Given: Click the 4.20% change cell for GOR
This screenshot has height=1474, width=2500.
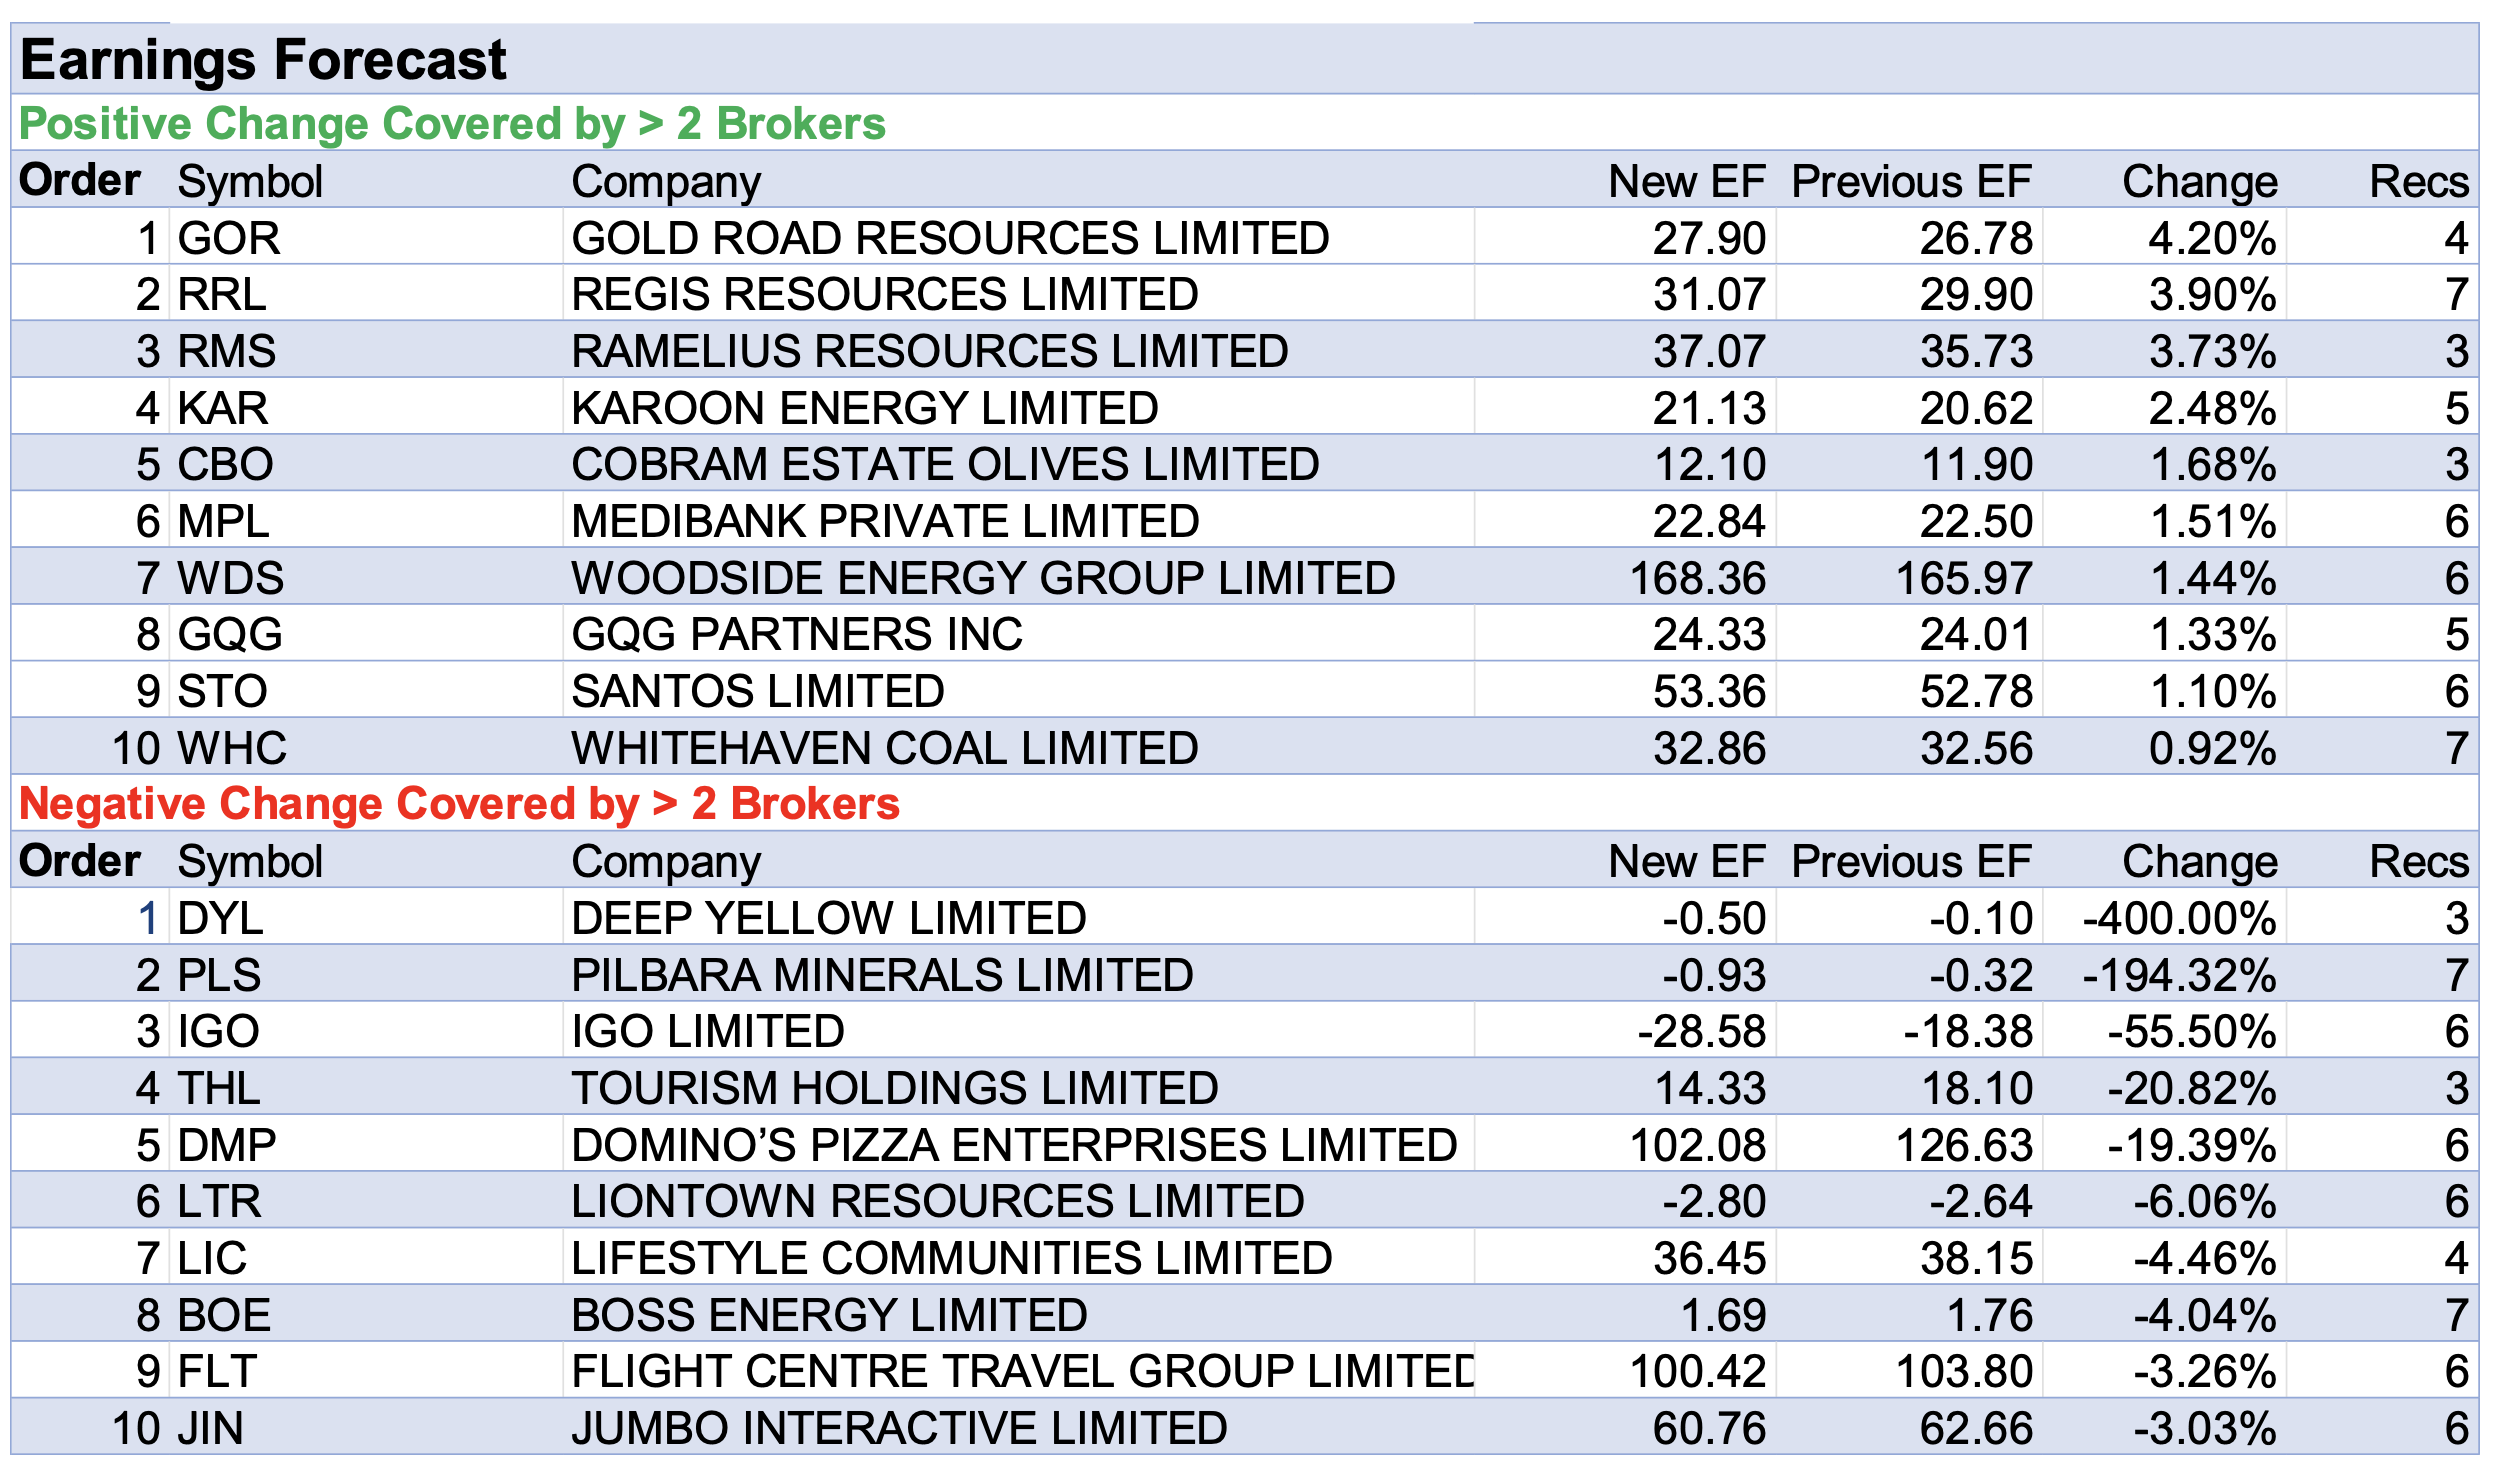Looking at the screenshot, I should tap(2211, 238).
